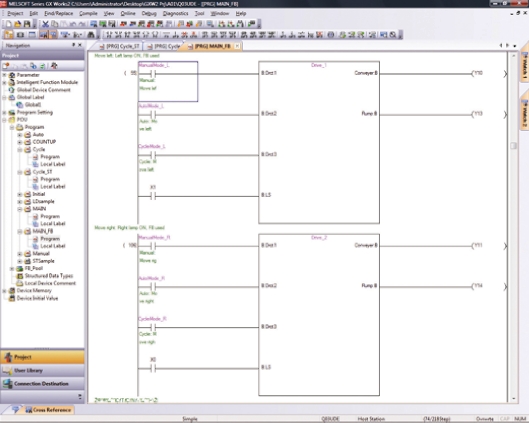Expand the Parameter tree node

point(4,75)
